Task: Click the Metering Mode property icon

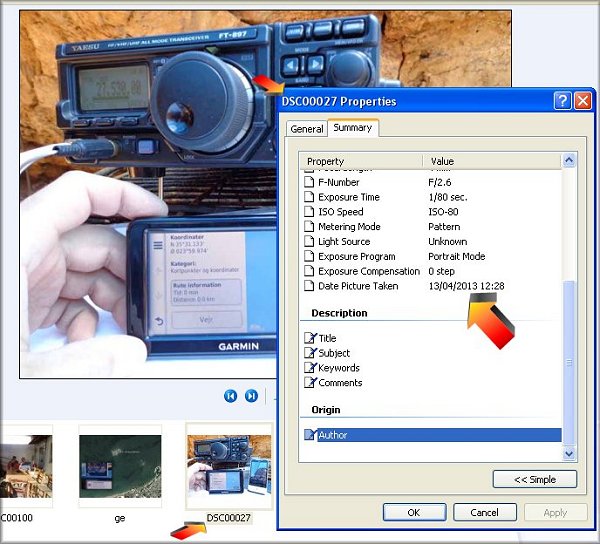Action: click(309, 226)
